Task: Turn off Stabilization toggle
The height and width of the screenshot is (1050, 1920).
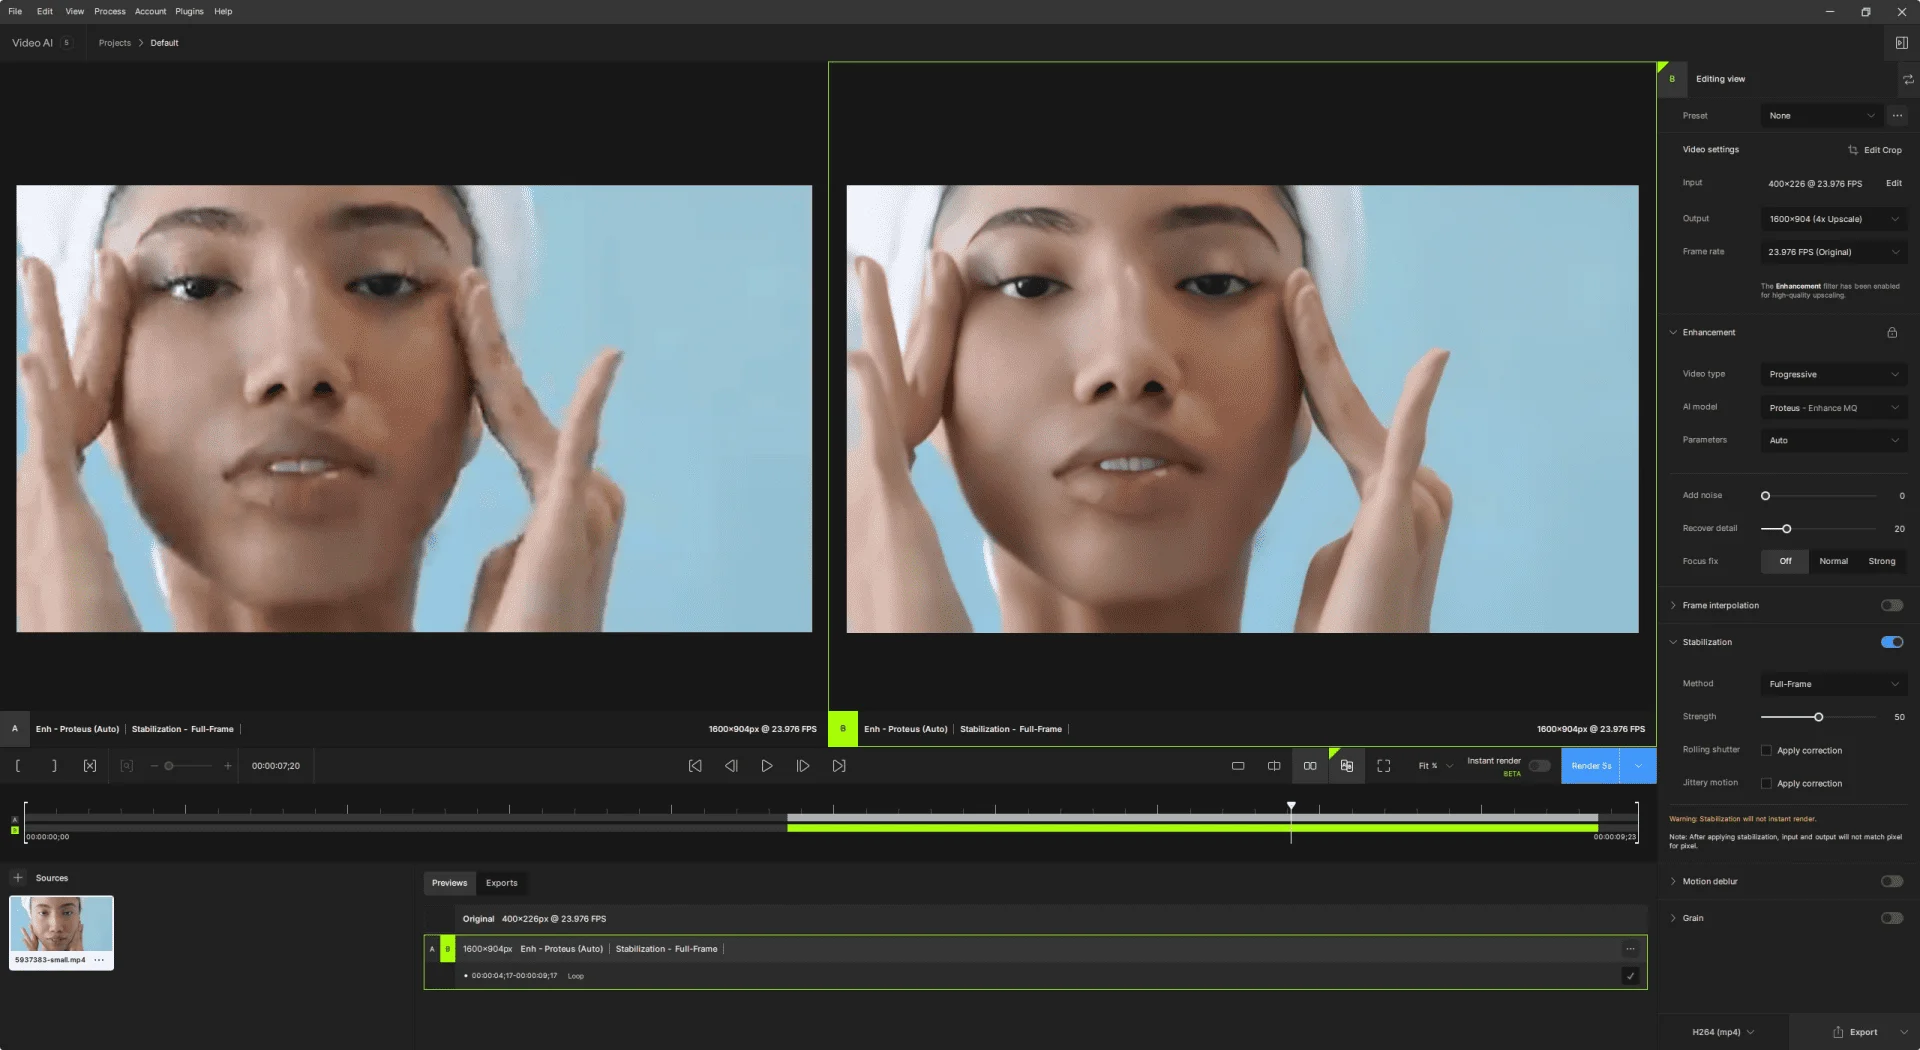Action: point(1892,642)
